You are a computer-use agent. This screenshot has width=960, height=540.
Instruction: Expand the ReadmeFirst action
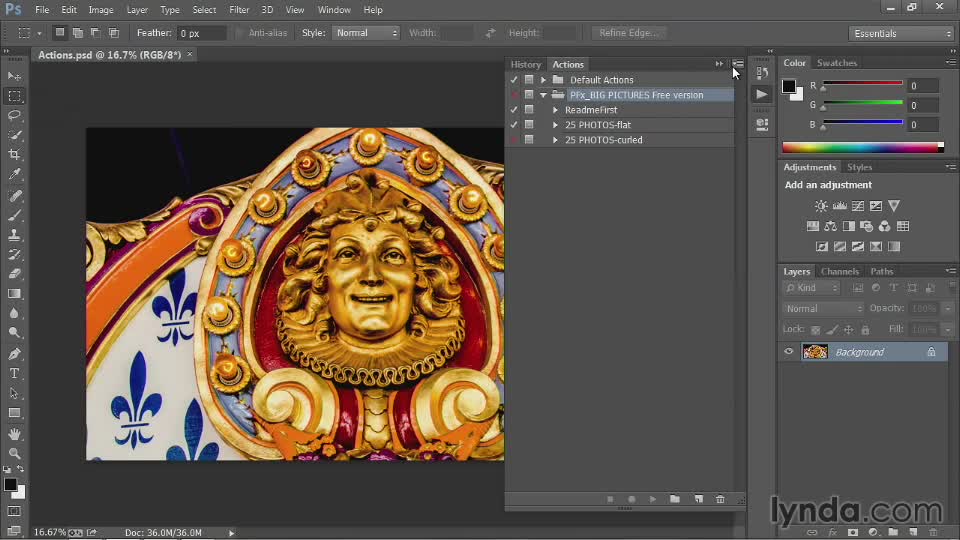(x=555, y=110)
